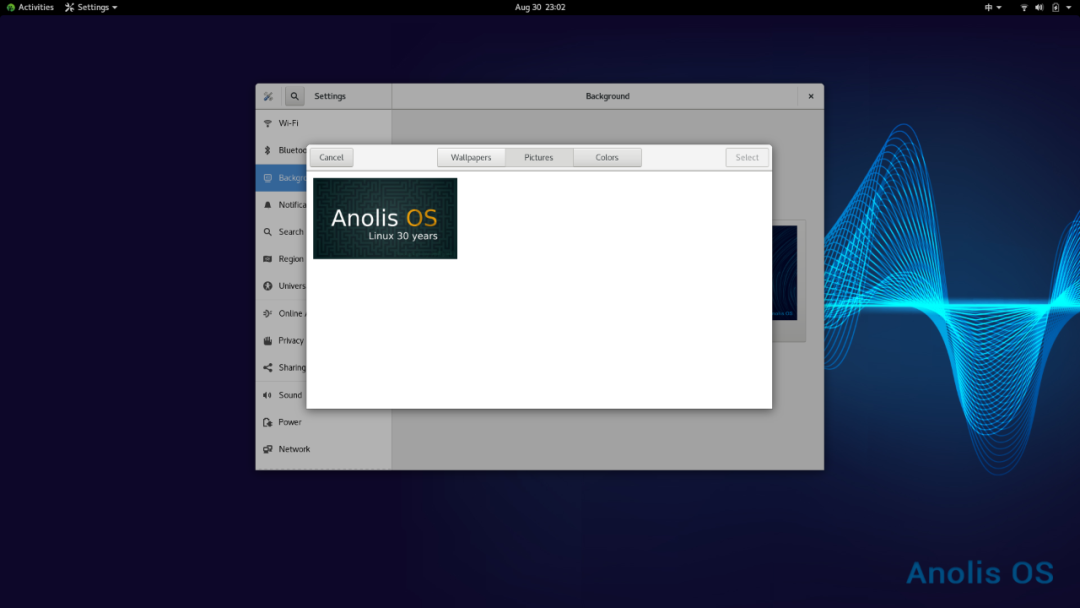This screenshot has width=1080, height=608.
Task: Click the Search magnifier icon in sidebar list
Action: pos(268,232)
